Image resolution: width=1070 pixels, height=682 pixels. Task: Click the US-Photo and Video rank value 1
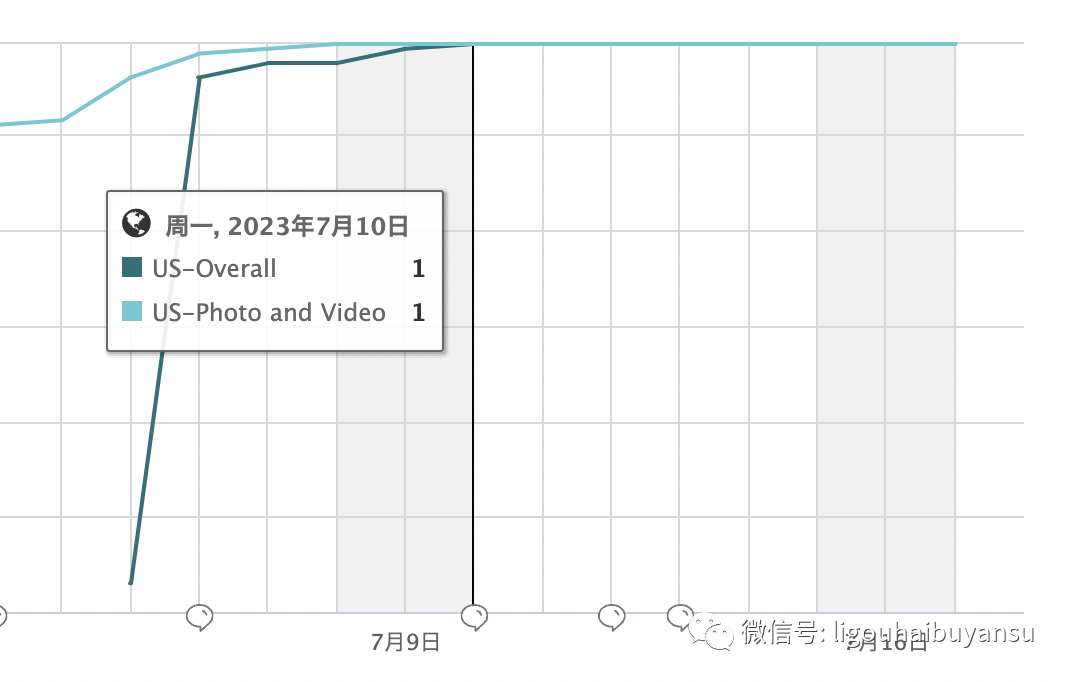coord(418,313)
